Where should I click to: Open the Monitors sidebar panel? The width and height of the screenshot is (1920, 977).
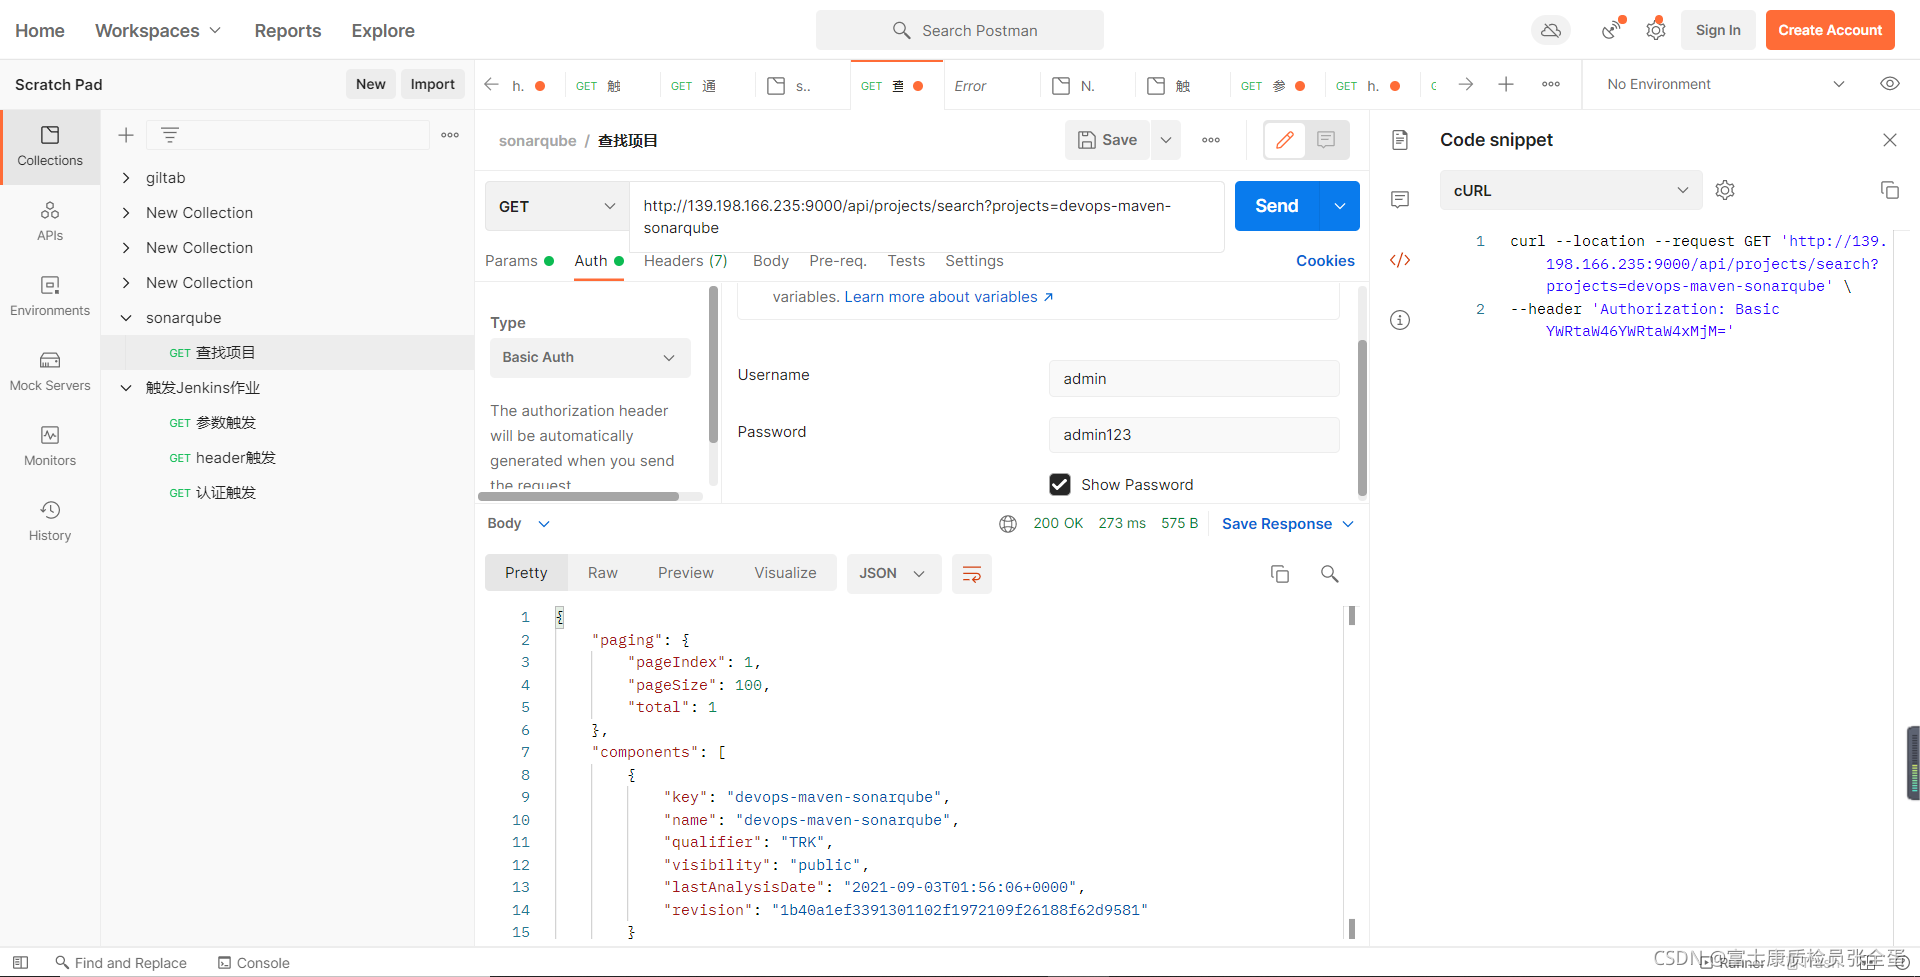coord(50,446)
